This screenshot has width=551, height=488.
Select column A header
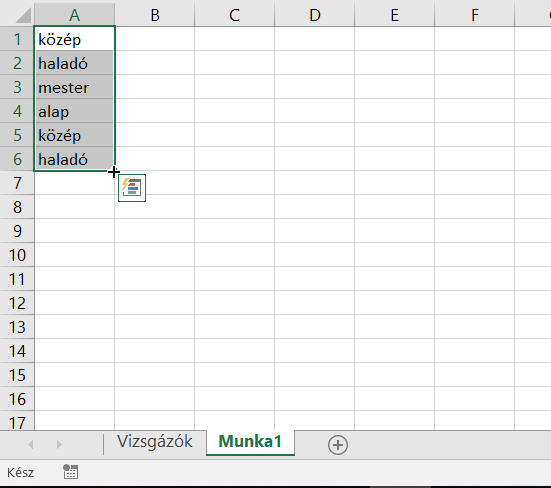(74, 15)
